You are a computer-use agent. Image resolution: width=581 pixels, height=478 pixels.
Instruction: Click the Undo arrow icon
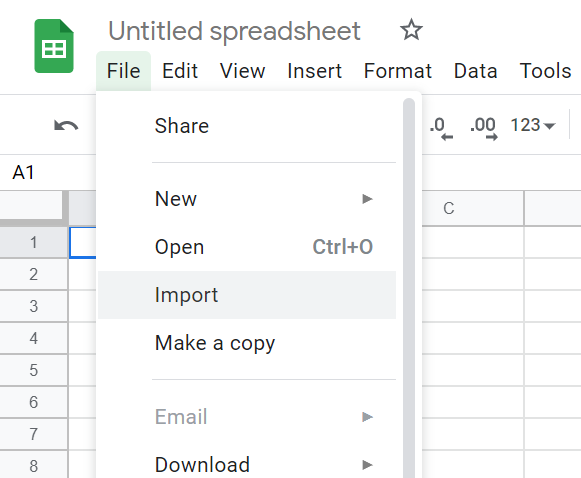pyautogui.click(x=66, y=126)
